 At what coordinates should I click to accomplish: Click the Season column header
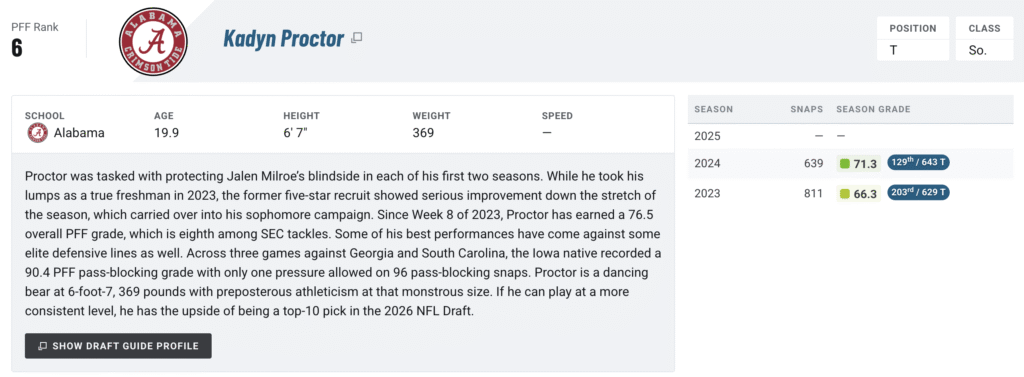pyautogui.click(x=713, y=109)
